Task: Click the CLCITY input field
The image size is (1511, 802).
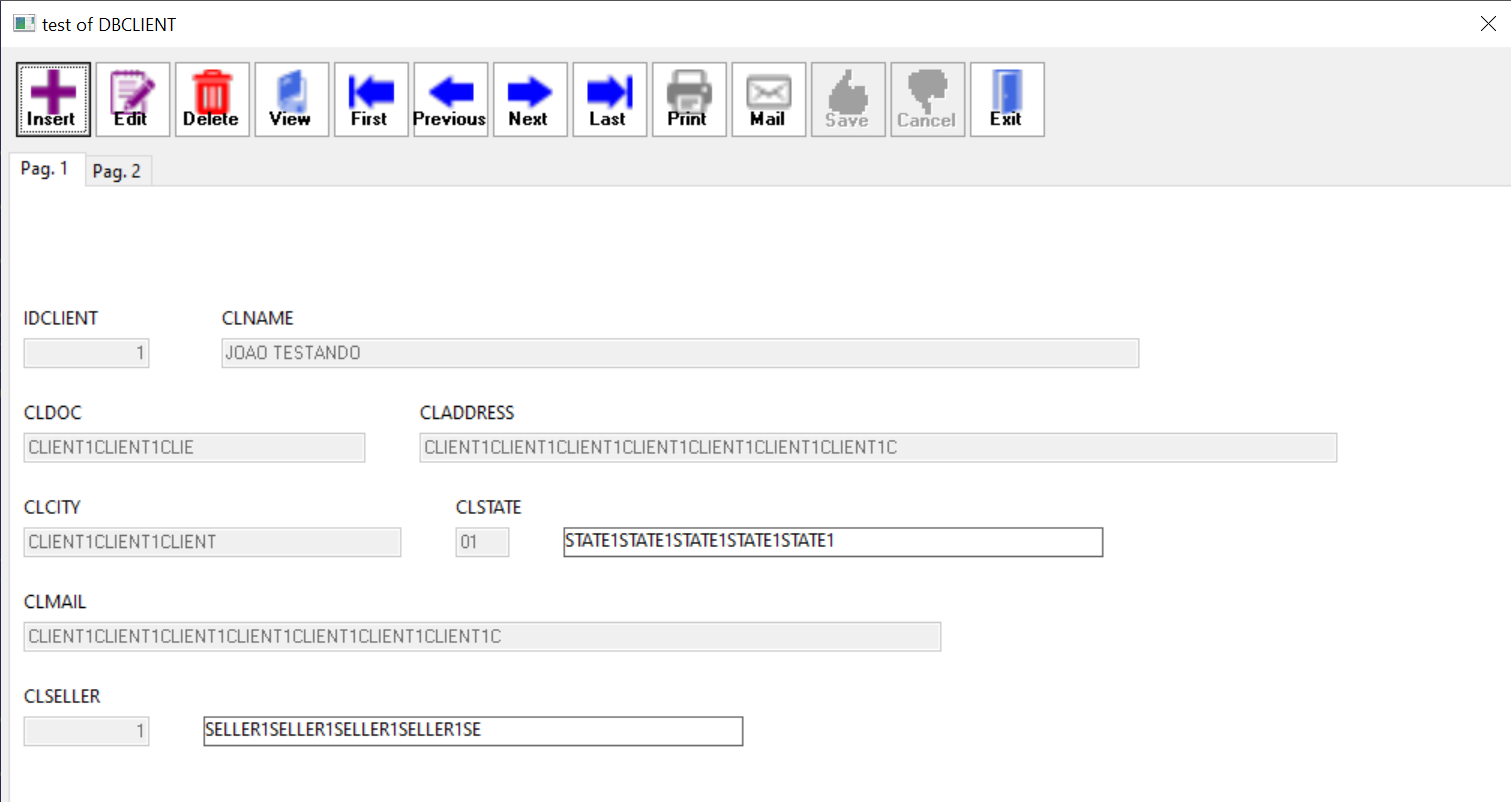Action: 212,542
